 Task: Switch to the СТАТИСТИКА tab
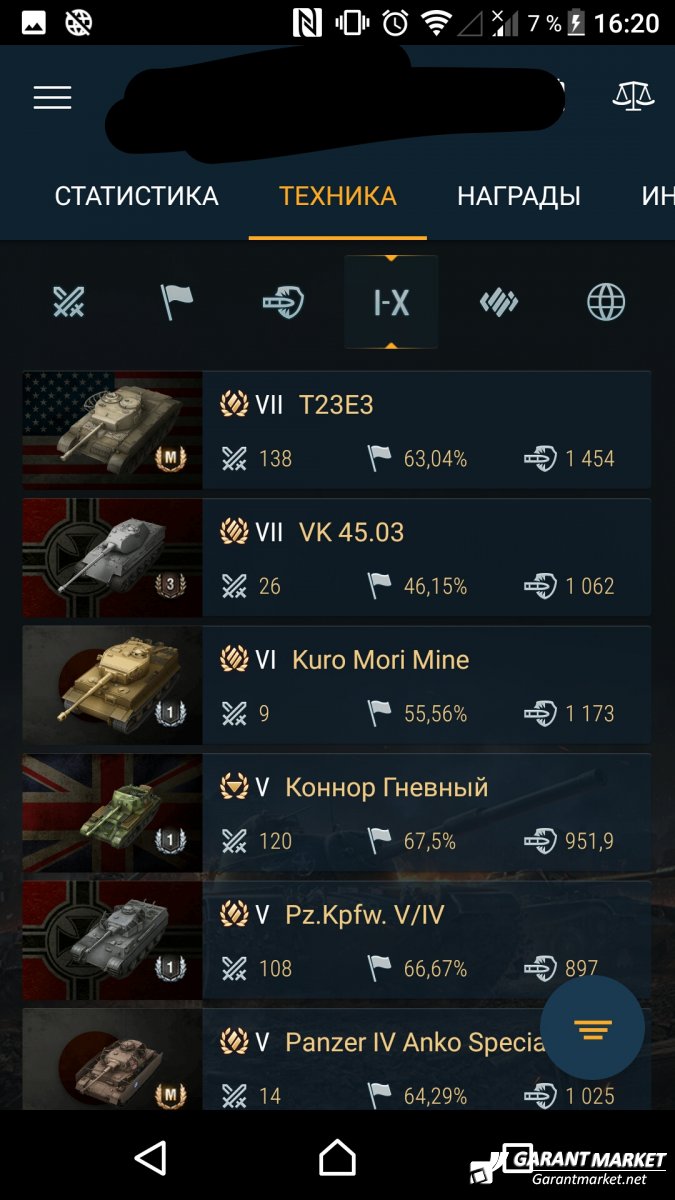coord(136,196)
